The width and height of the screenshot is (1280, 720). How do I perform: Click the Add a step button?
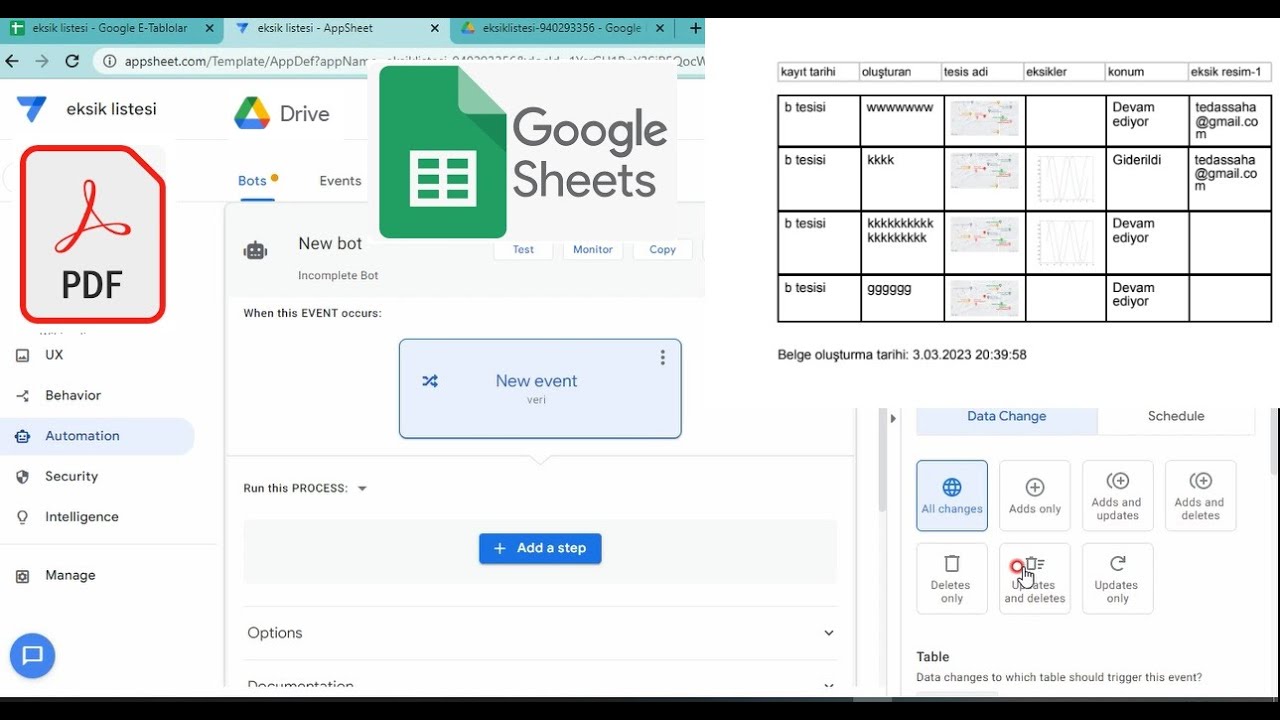(540, 548)
